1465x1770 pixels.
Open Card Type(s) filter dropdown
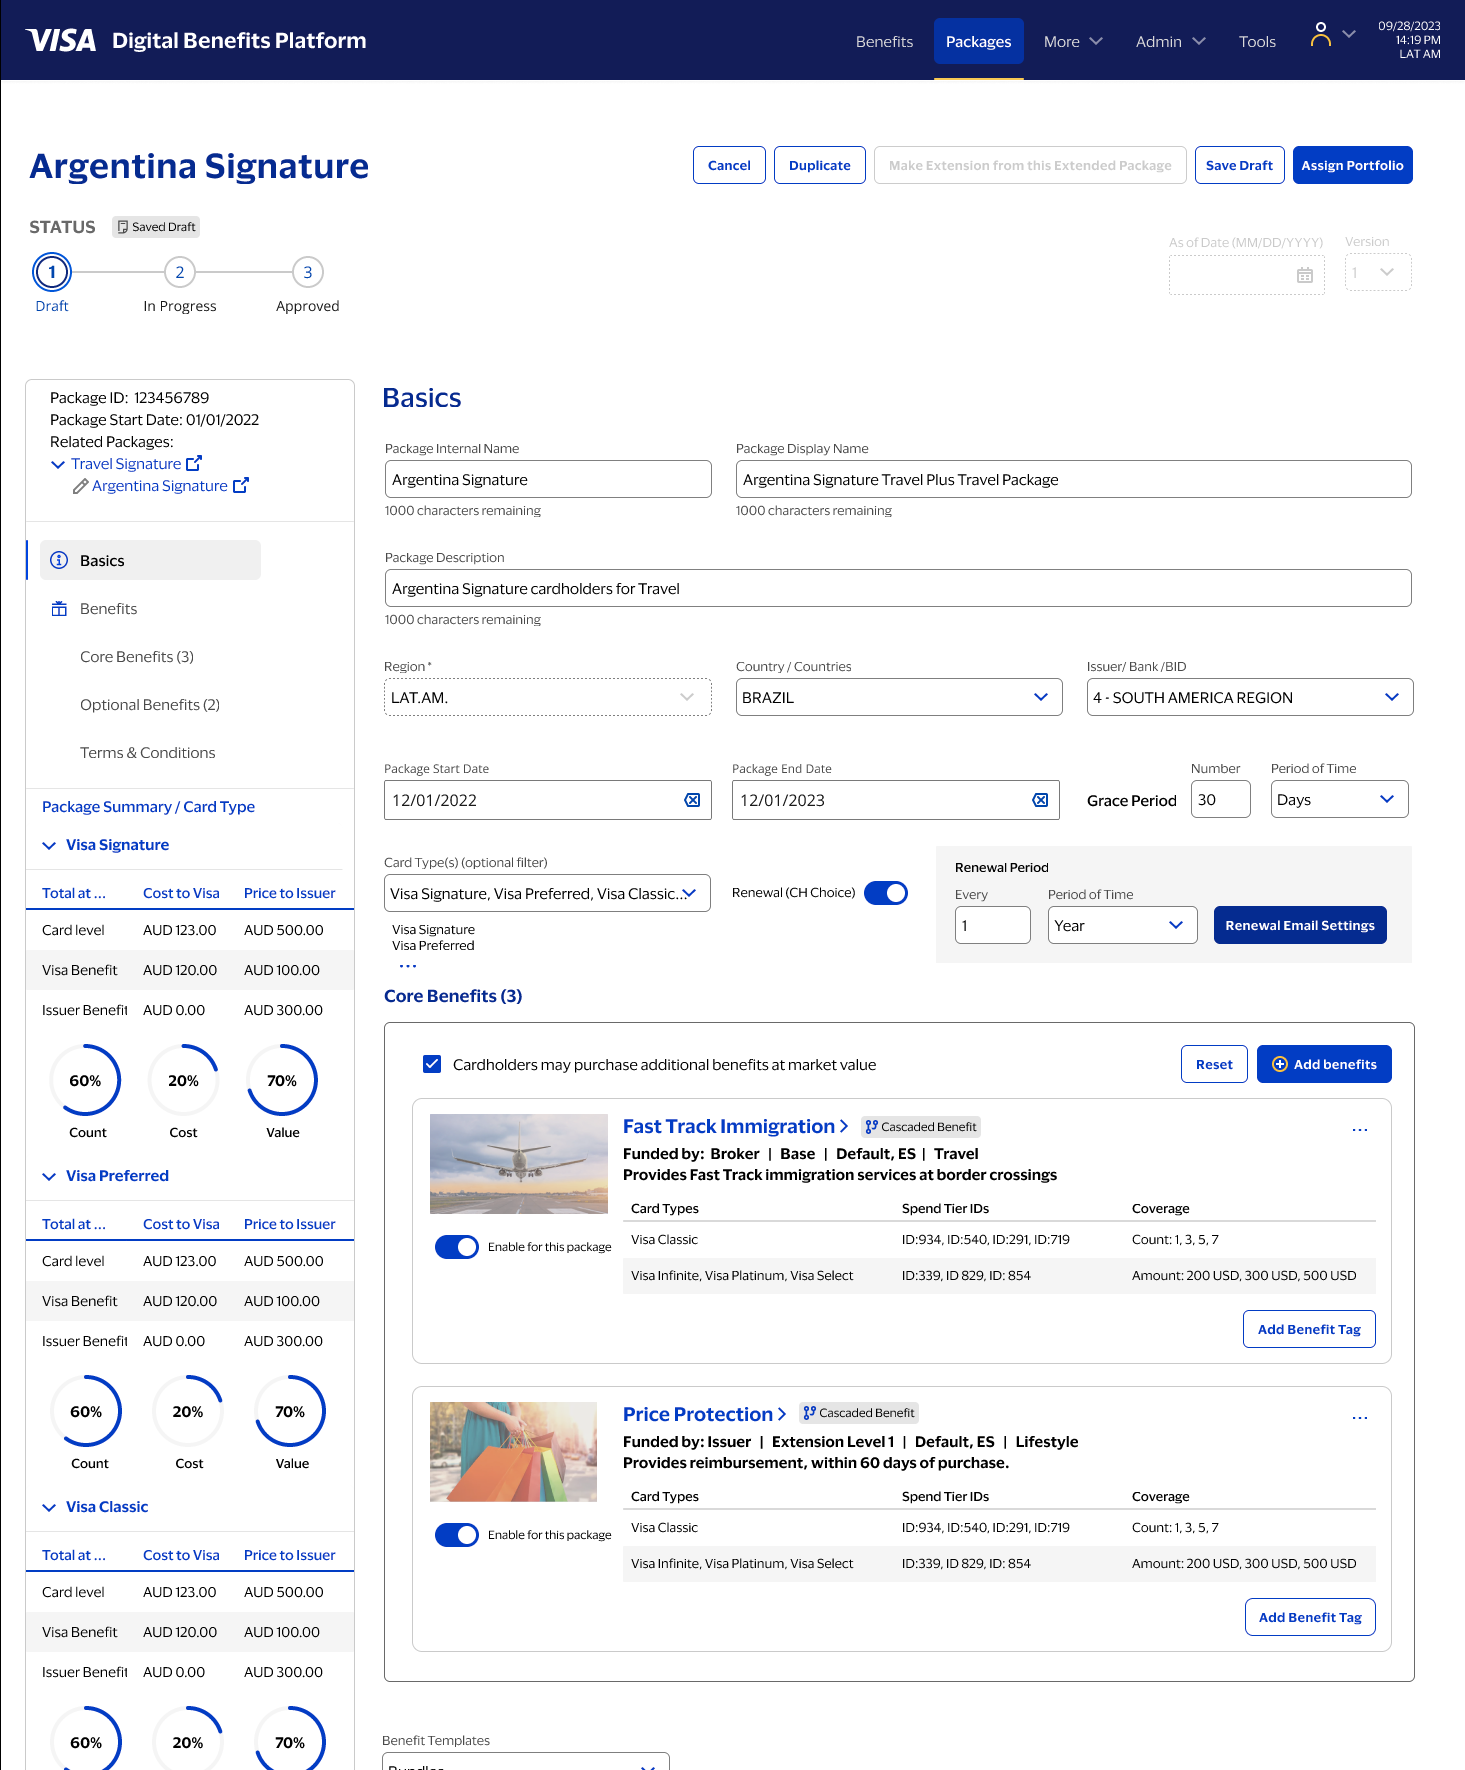click(x=547, y=893)
